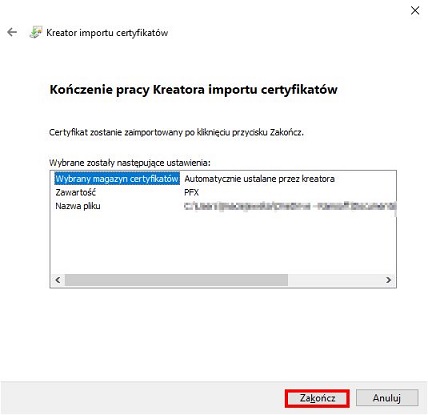Finish import with the Zakończ button
428x415 pixels.
click(x=317, y=398)
